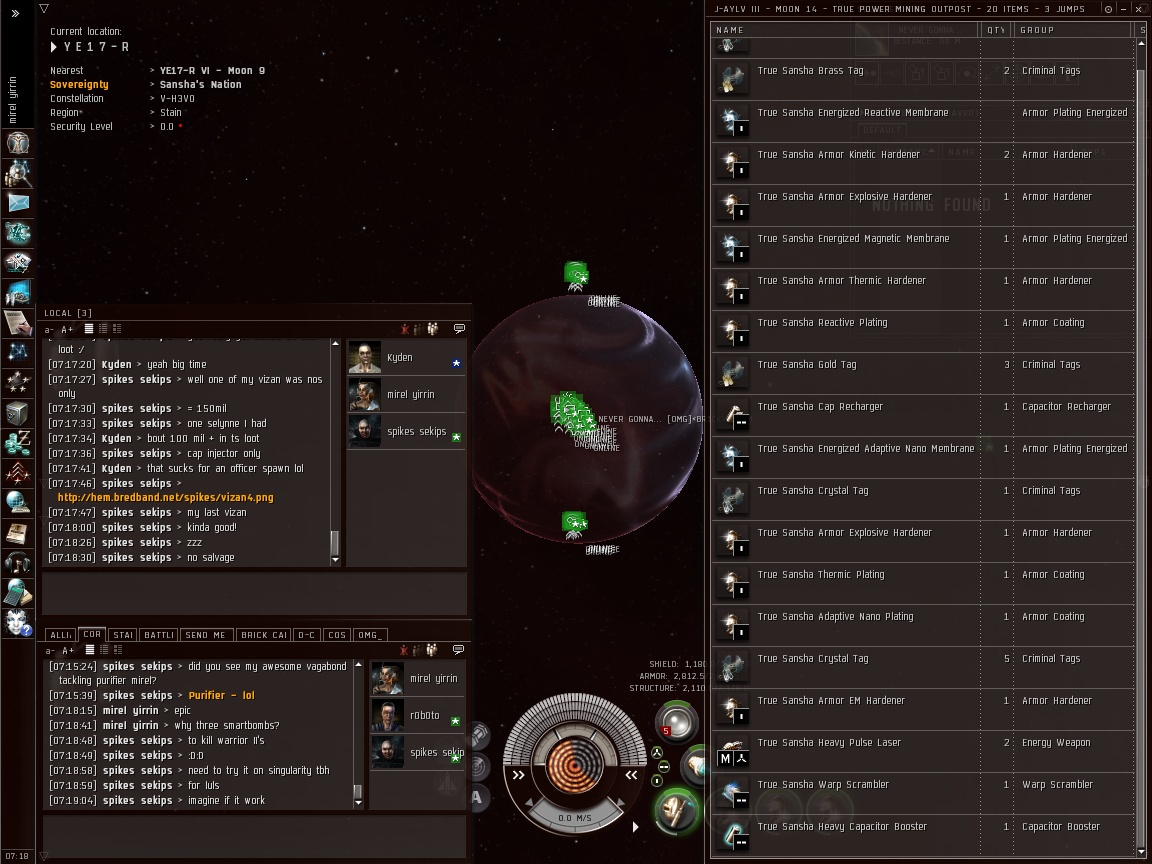Click the white triangle beside the active module
Viewport: 1152px width, 864px height.
pos(636,827)
